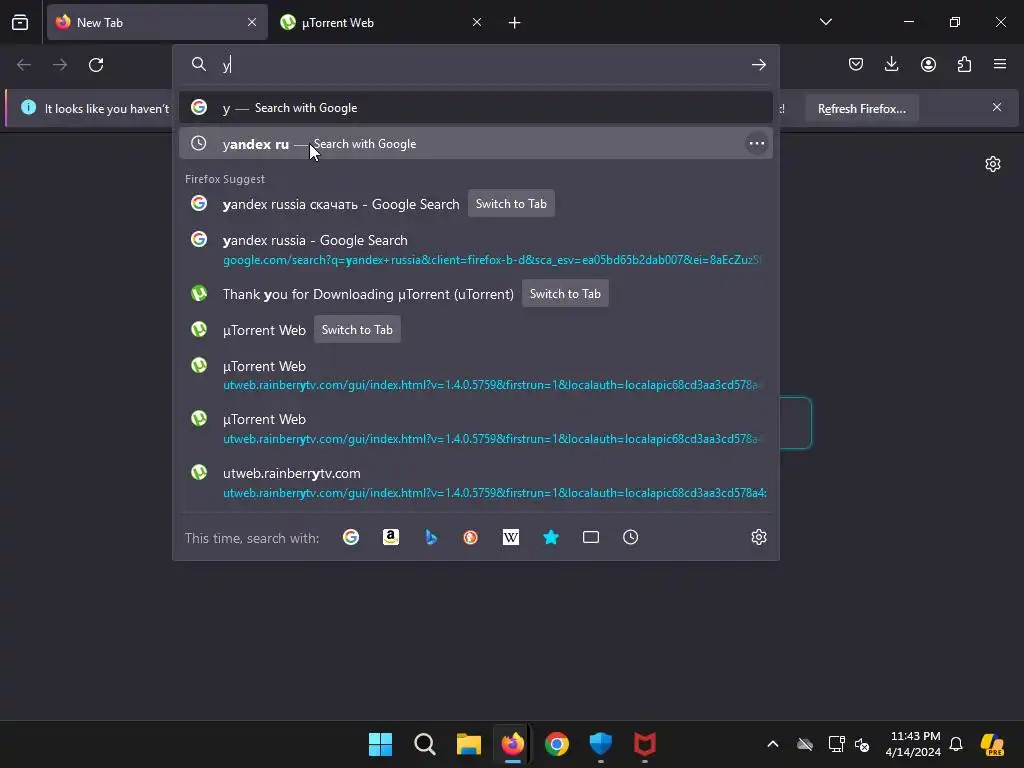Launch Google Chrome from taskbar
Screen dimensions: 1024x768
coord(556,744)
